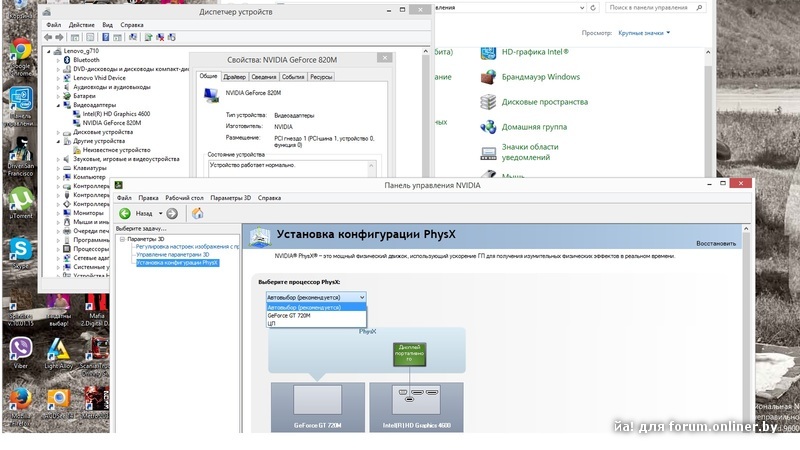The width and height of the screenshot is (800, 450).
Task: Collapse the Другие устройства node
Action: [x=58, y=141]
